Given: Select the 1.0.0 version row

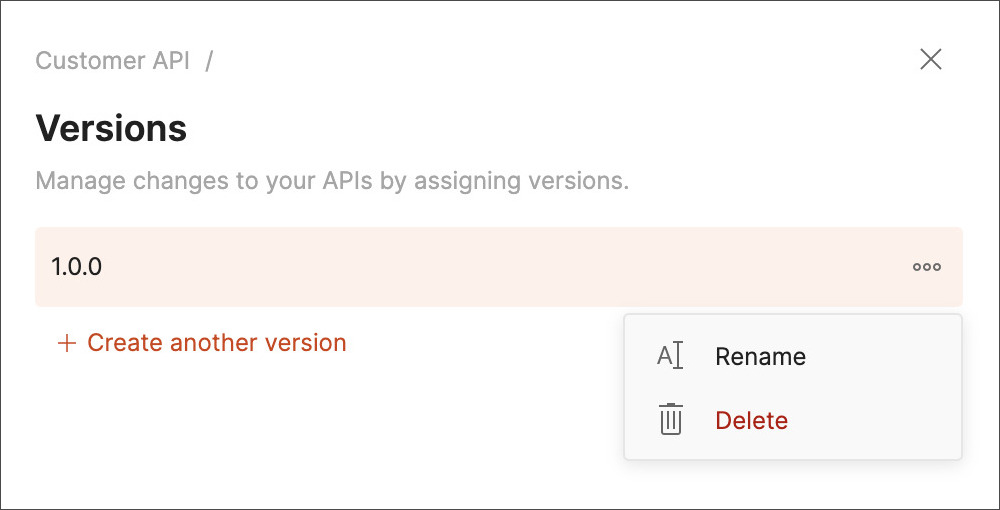Looking at the screenshot, I should [x=499, y=267].
